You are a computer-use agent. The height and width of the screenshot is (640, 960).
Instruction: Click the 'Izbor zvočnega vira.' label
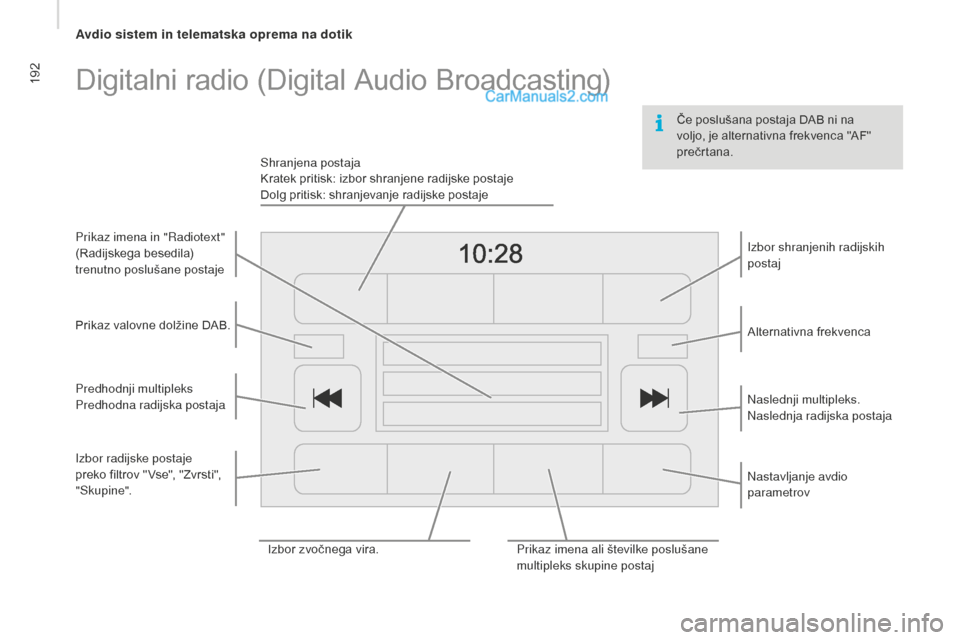coord(323,549)
